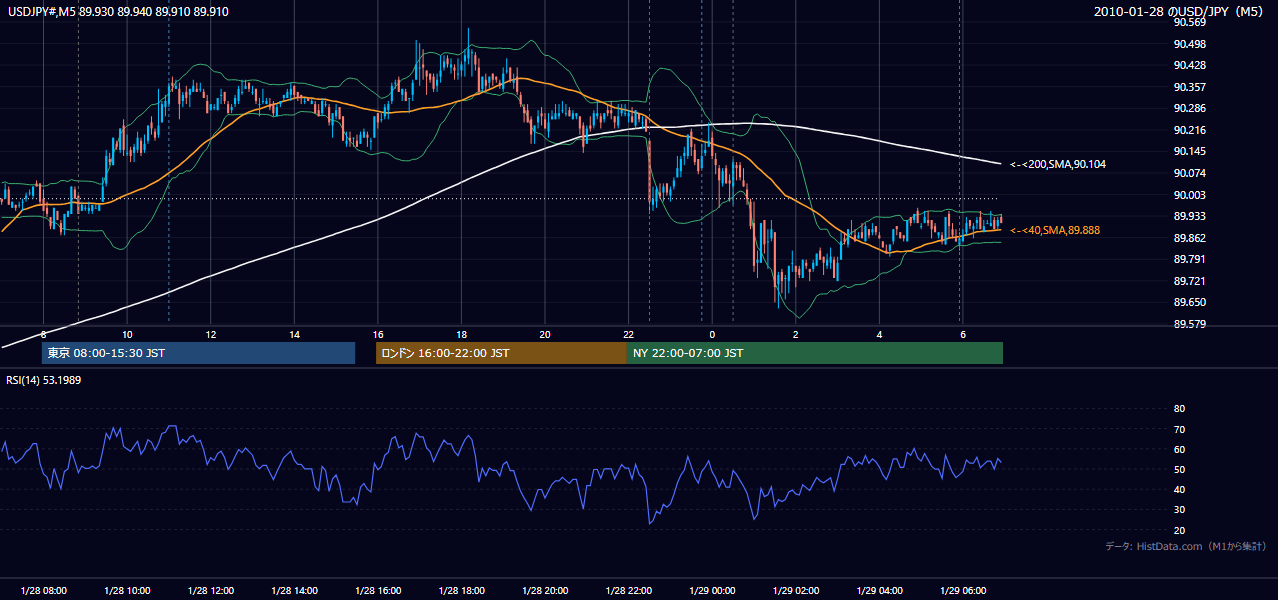Click the 90.286 price axis value

pyautogui.click(x=1190, y=108)
